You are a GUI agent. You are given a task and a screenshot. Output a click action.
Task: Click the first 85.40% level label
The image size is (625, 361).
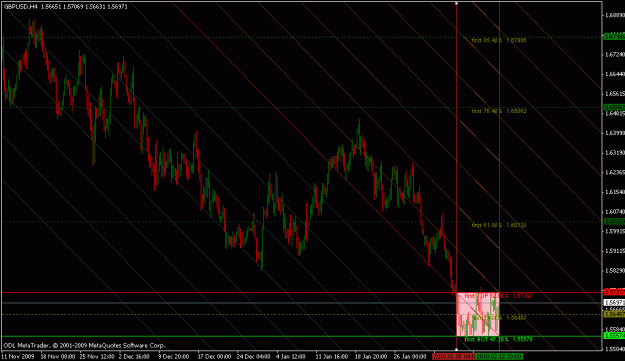tap(499, 40)
